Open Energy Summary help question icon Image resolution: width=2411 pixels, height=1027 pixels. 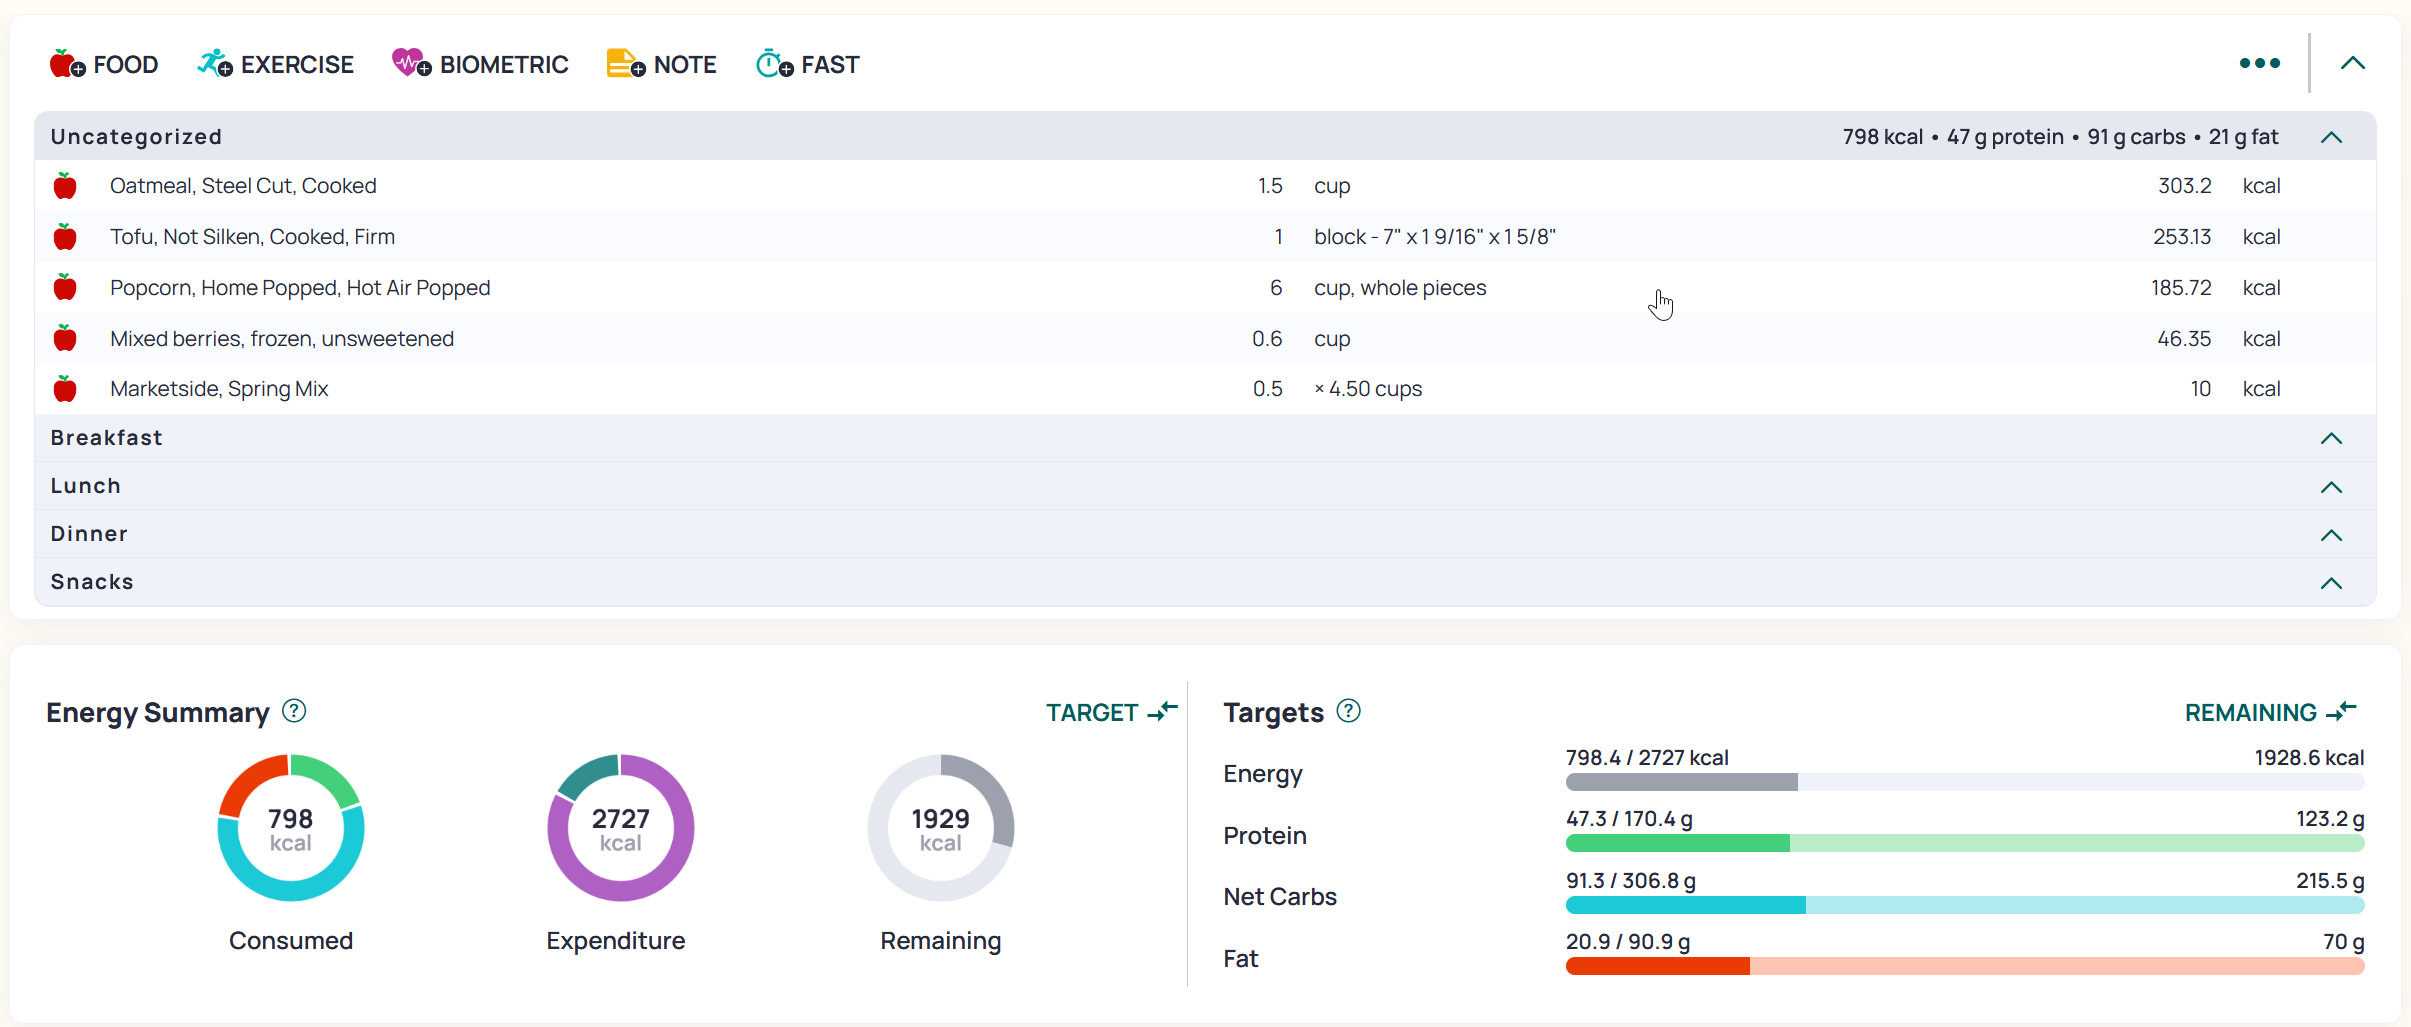[294, 711]
